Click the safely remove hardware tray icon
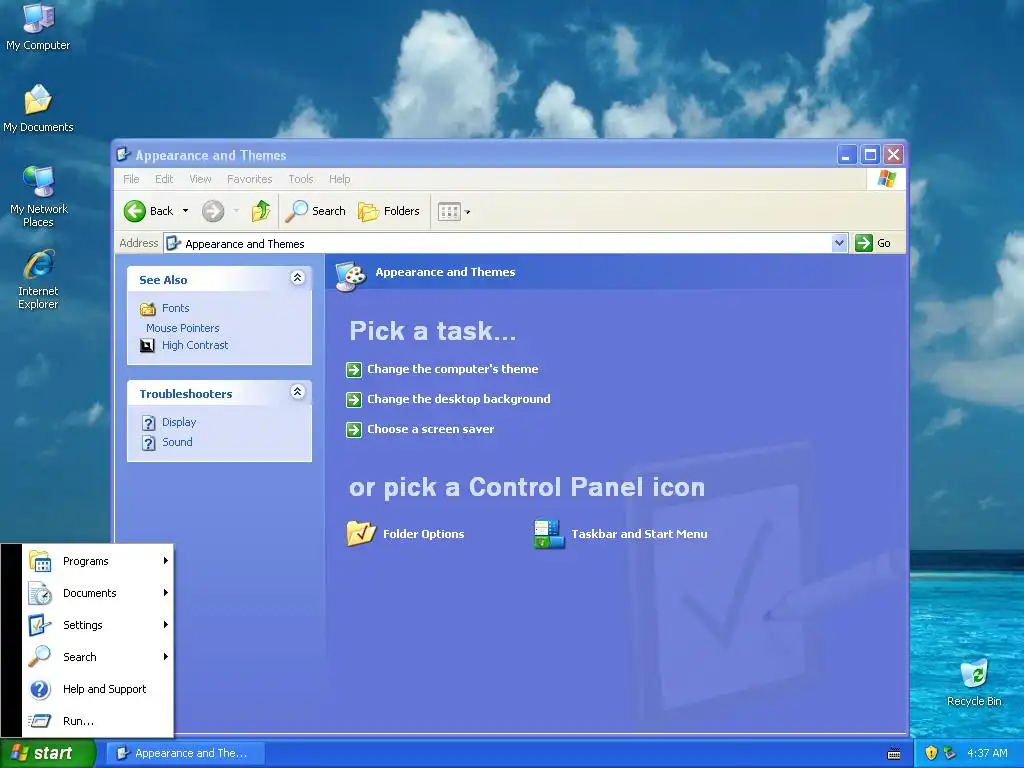 (x=949, y=753)
